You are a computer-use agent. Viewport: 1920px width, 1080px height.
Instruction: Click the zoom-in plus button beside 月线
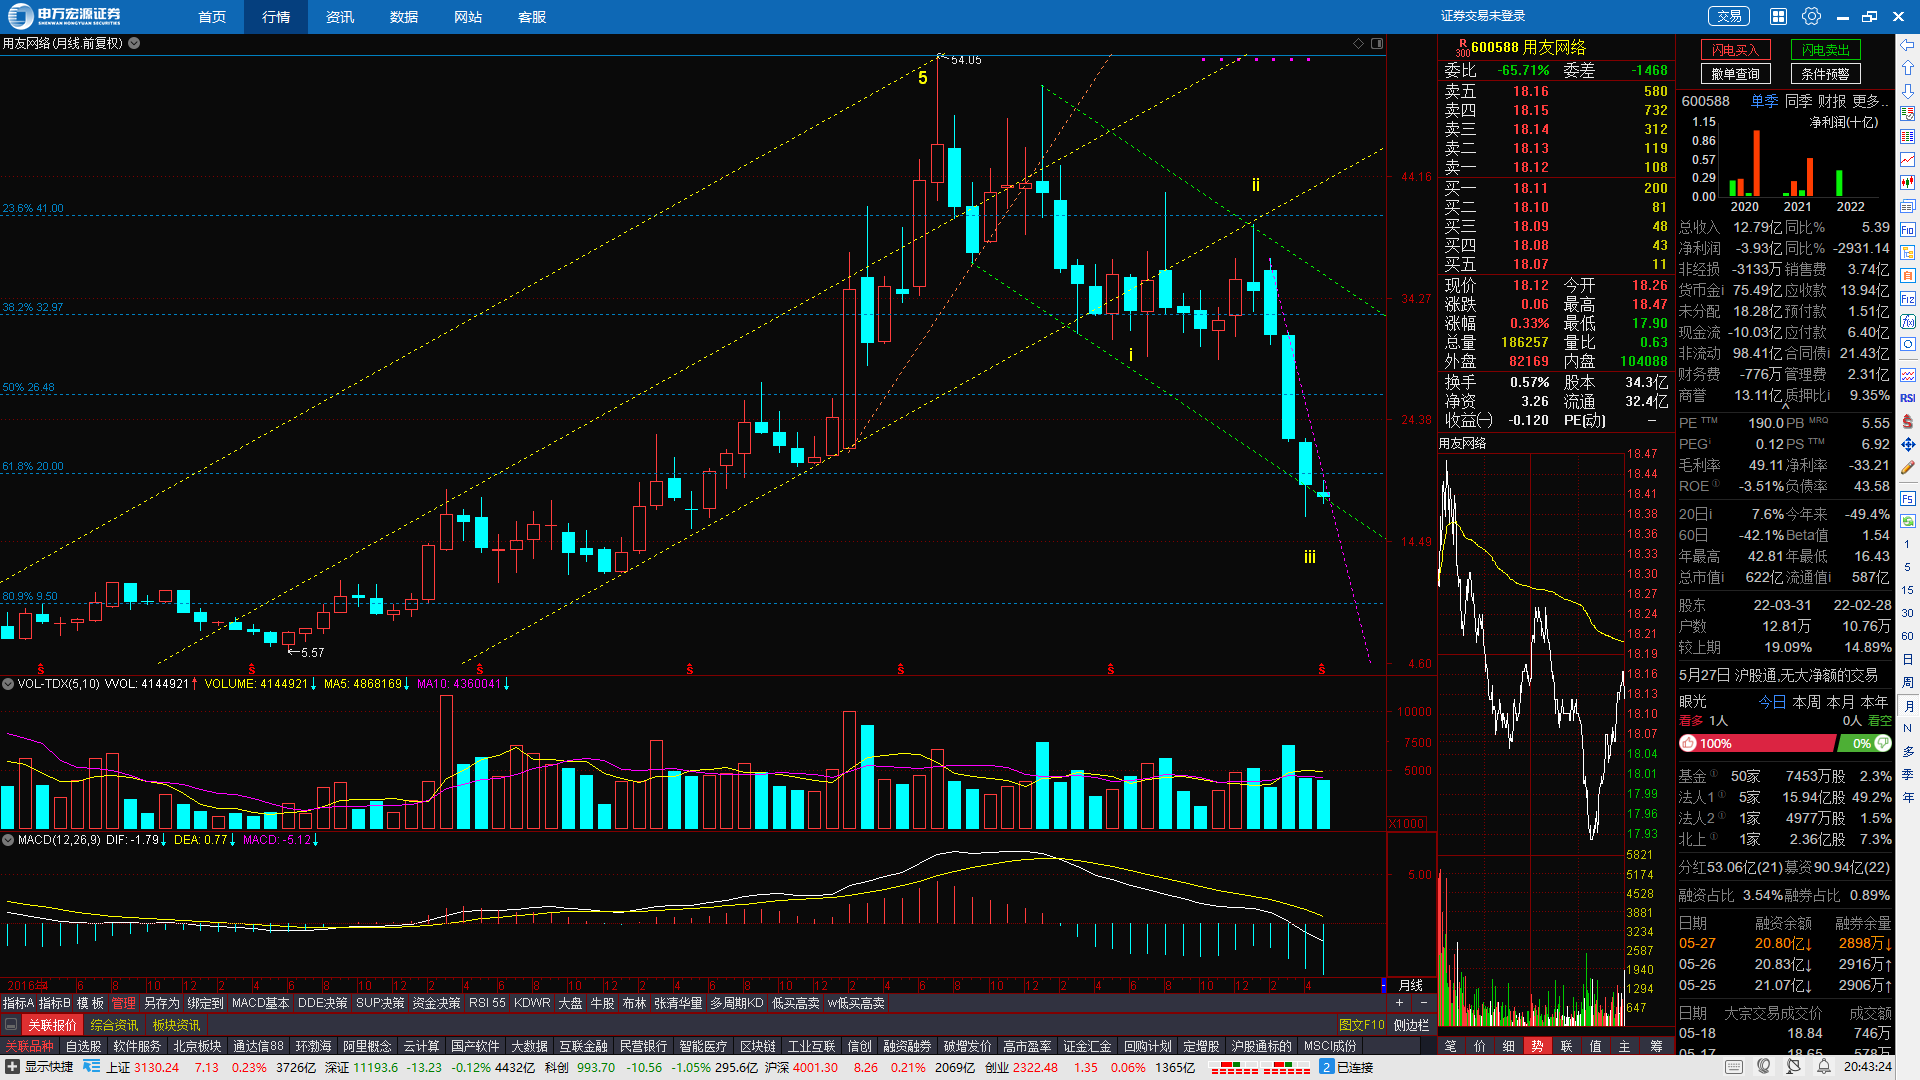pos(1399,1003)
